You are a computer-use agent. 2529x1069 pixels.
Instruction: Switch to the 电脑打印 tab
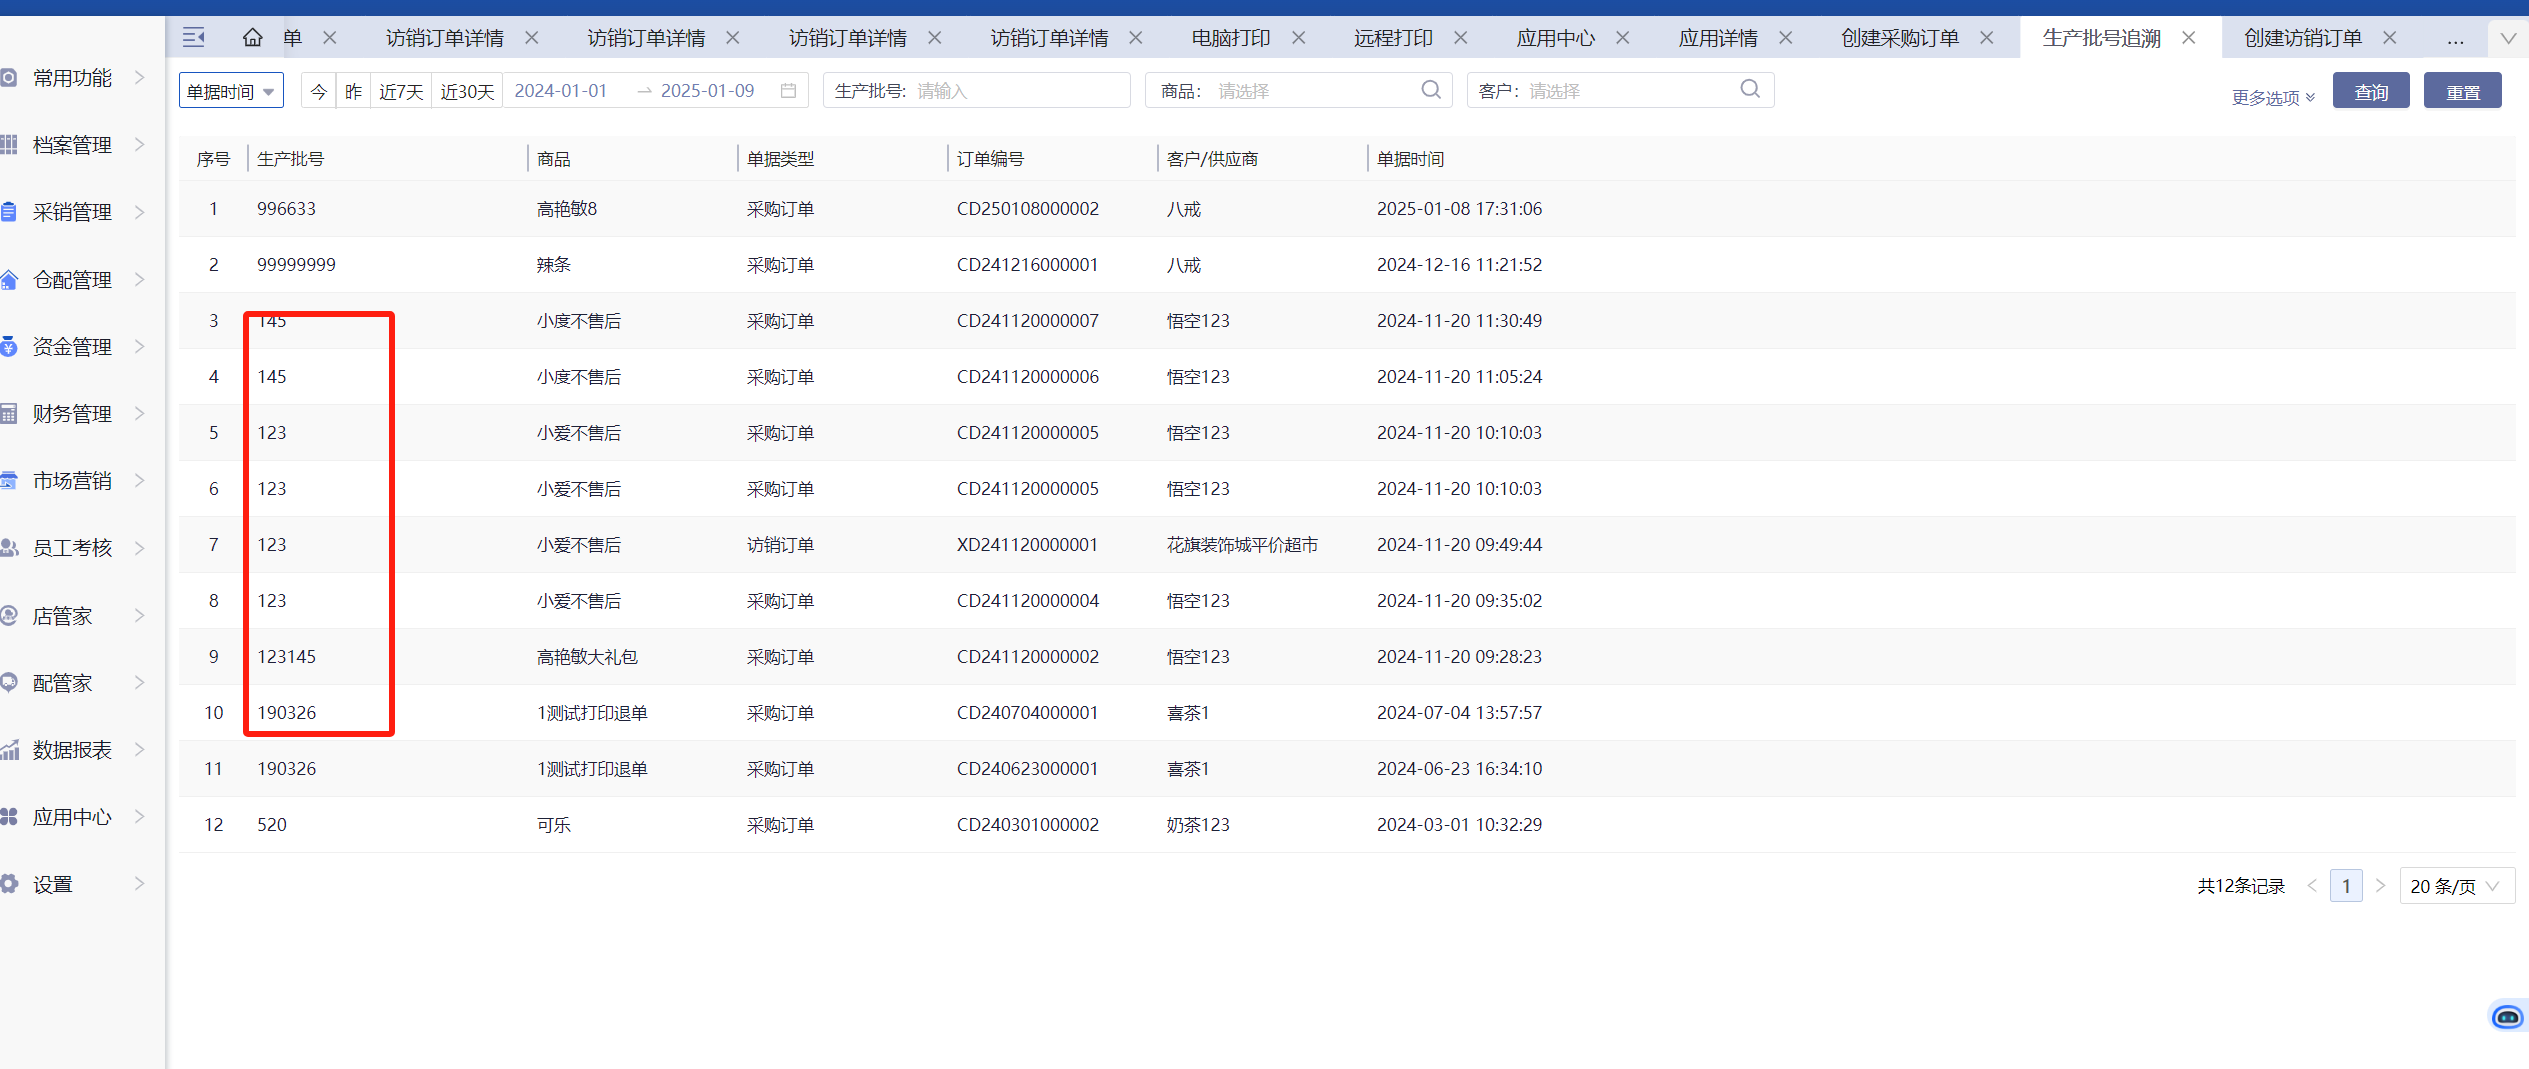point(1231,38)
